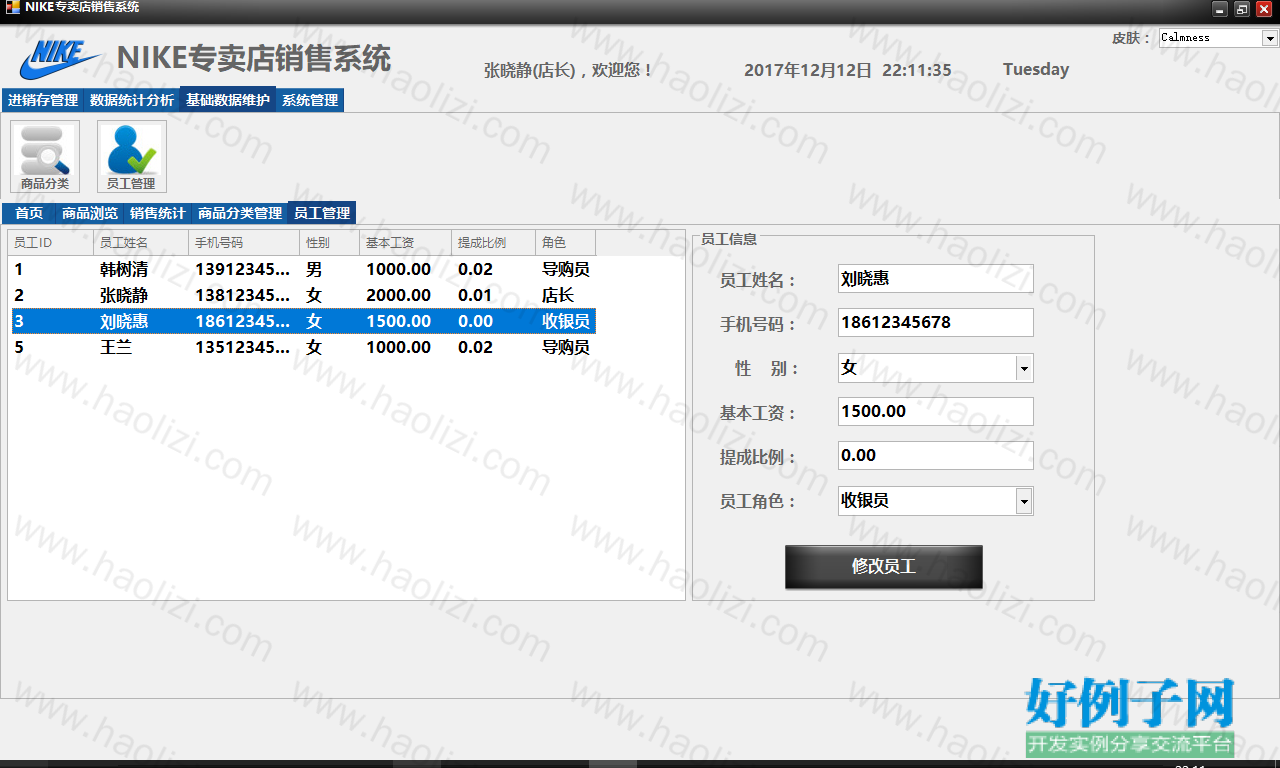Select employee row 张晓静
The width and height of the screenshot is (1280, 768).
[x=303, y=296]
